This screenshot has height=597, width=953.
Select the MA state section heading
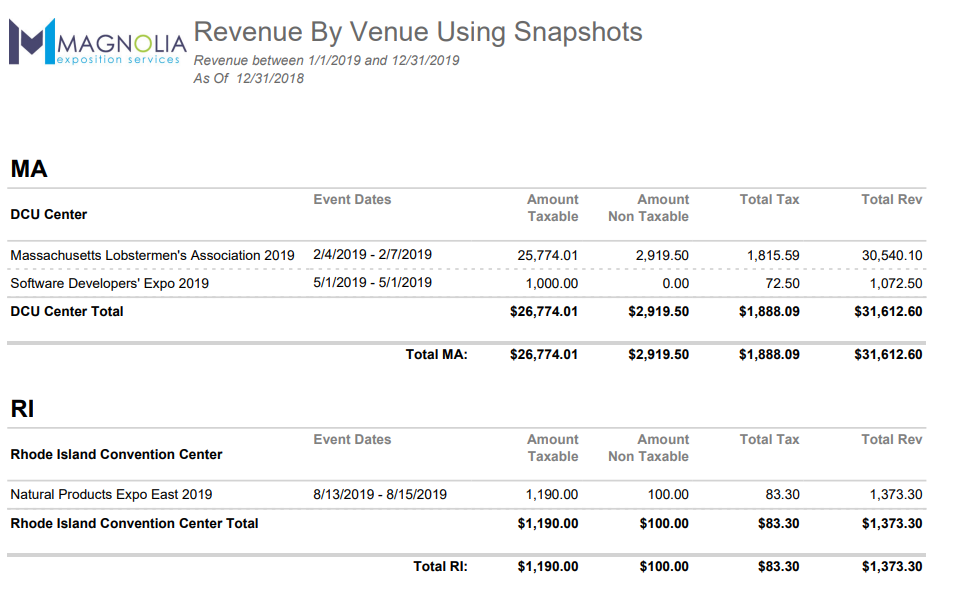click(x=29, y=169)
